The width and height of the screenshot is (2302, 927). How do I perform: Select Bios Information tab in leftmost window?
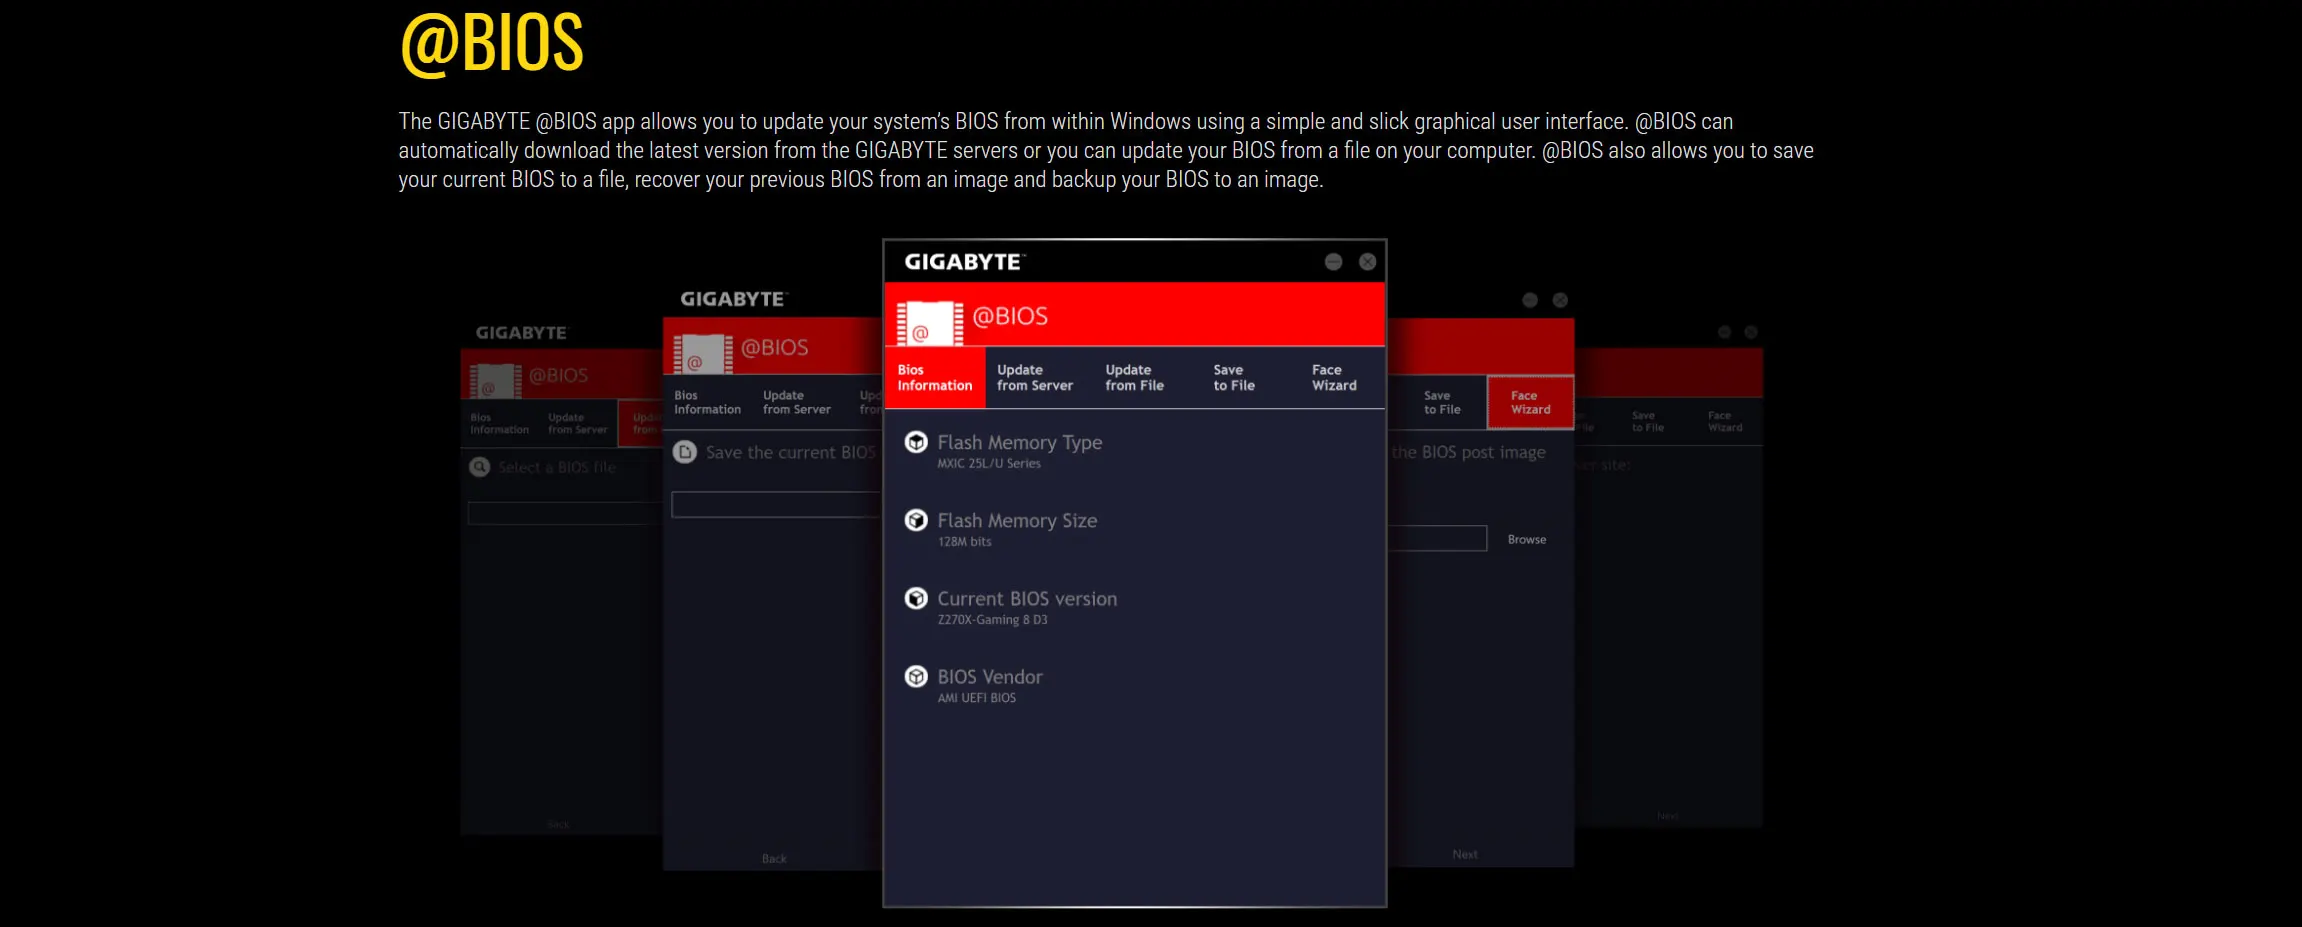pos(499,424)
